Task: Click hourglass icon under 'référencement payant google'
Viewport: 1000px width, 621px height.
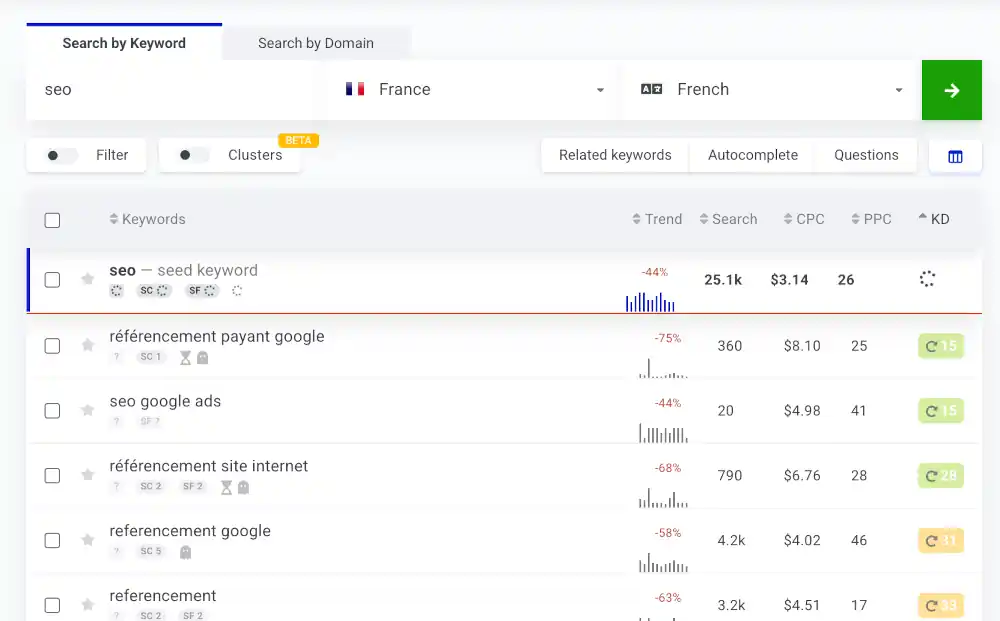Action: click(x=185, y=358)
